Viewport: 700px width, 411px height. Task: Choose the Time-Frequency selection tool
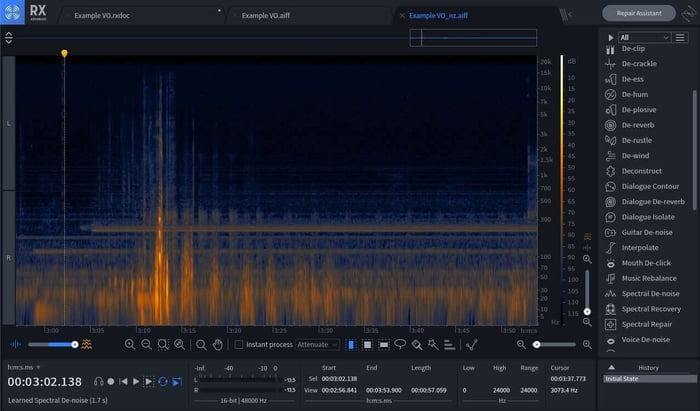click(367, 345)
